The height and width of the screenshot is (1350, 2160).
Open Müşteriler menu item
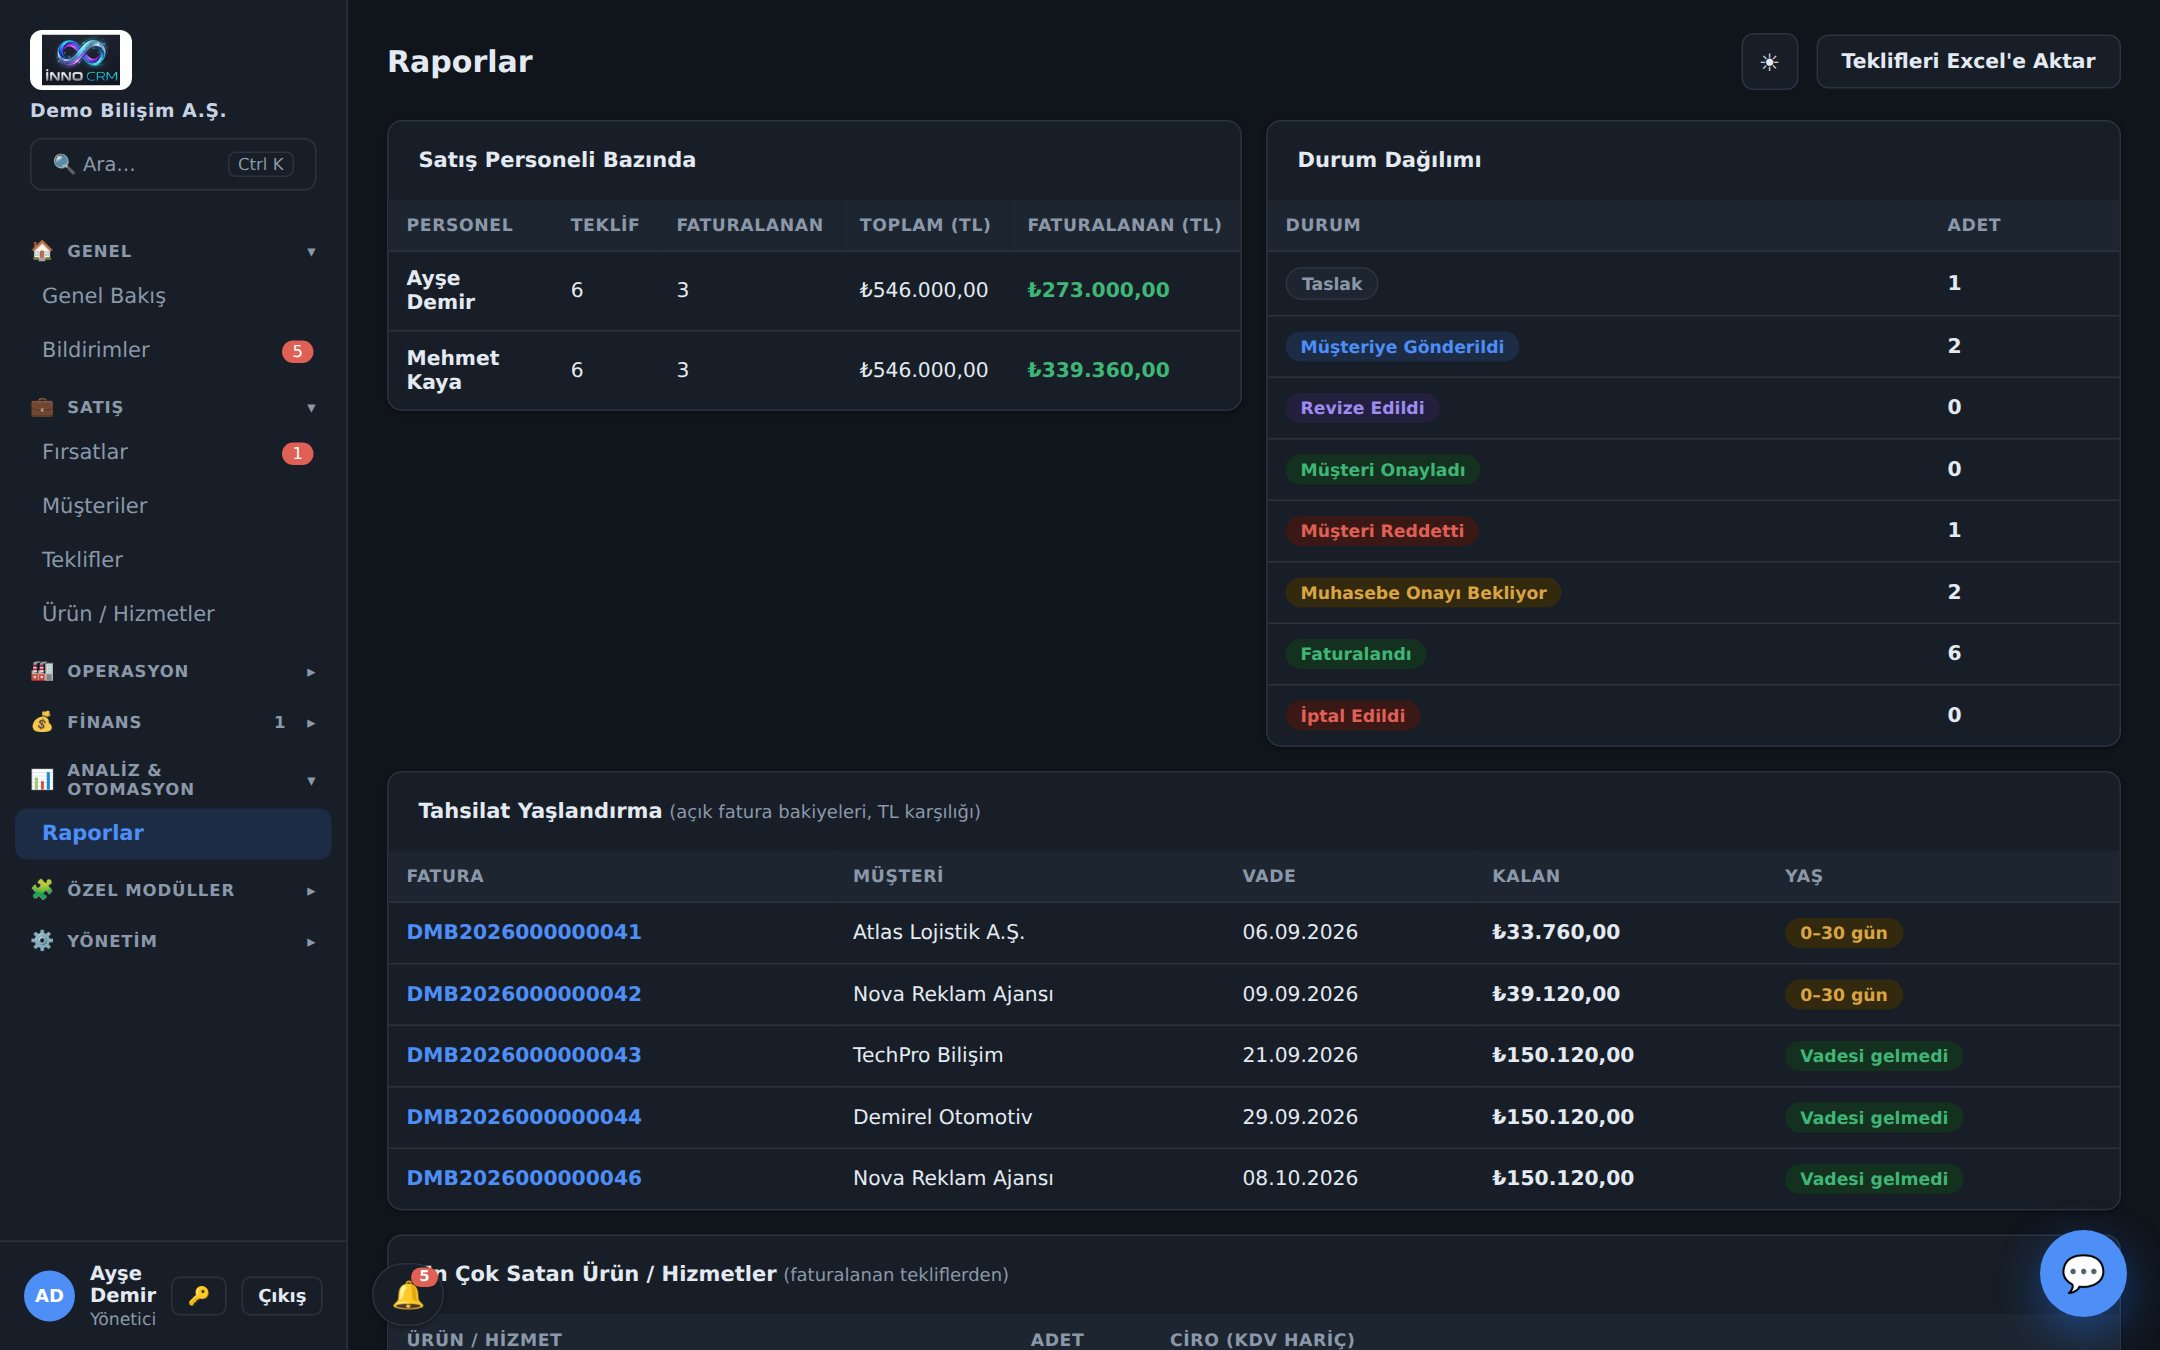pos(173,506)
